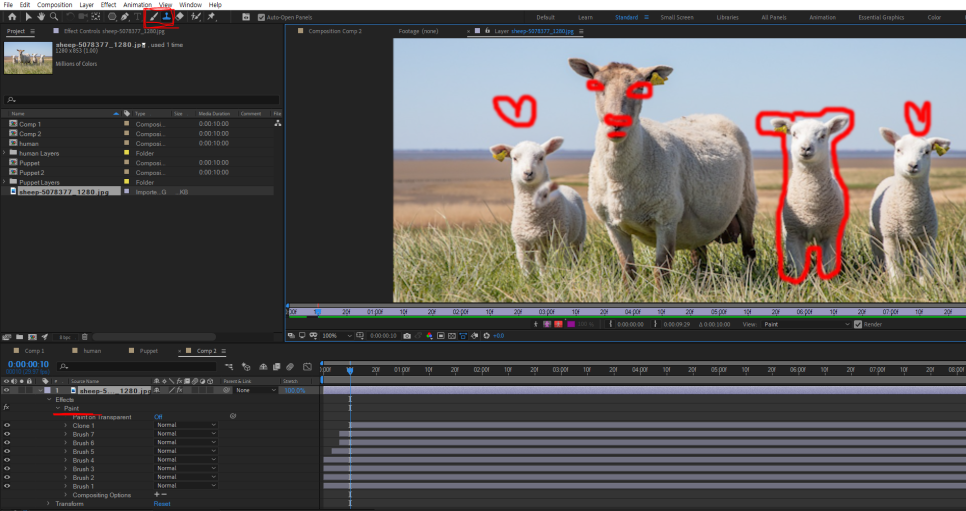Click the trash icon in Project panel
Image resolution: width=966 pixels, height=511 pixels.
tap(85, 337)
